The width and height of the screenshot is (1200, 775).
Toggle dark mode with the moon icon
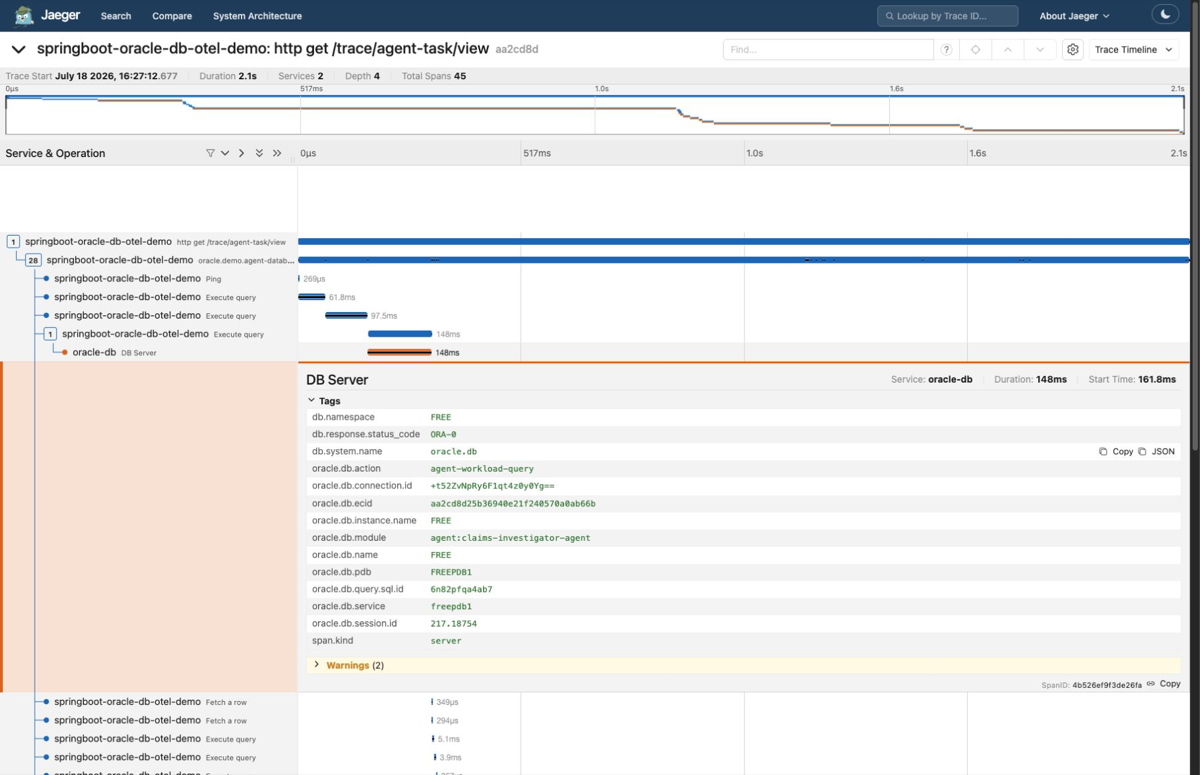(1165, 15)
